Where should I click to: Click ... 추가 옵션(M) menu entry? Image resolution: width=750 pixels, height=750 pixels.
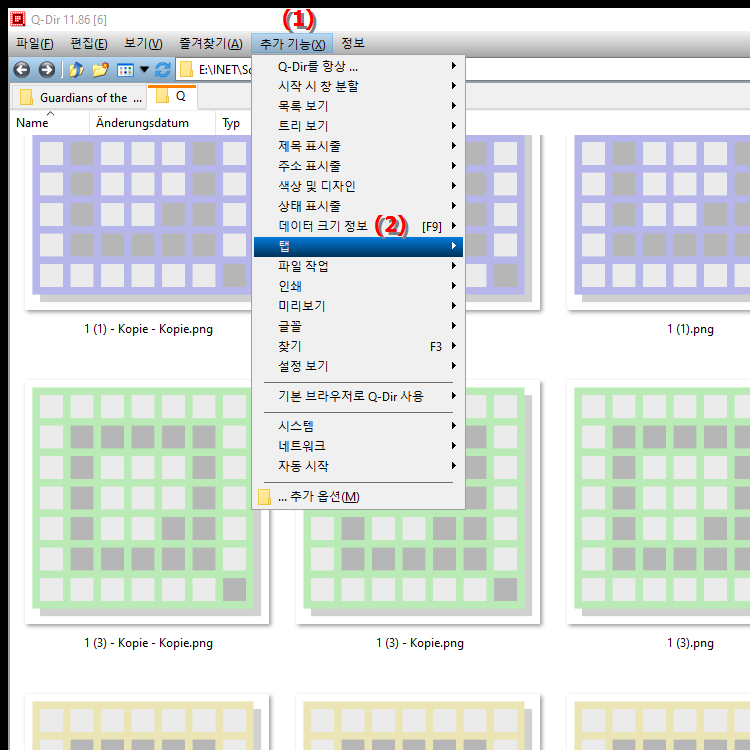click(358, 496)
